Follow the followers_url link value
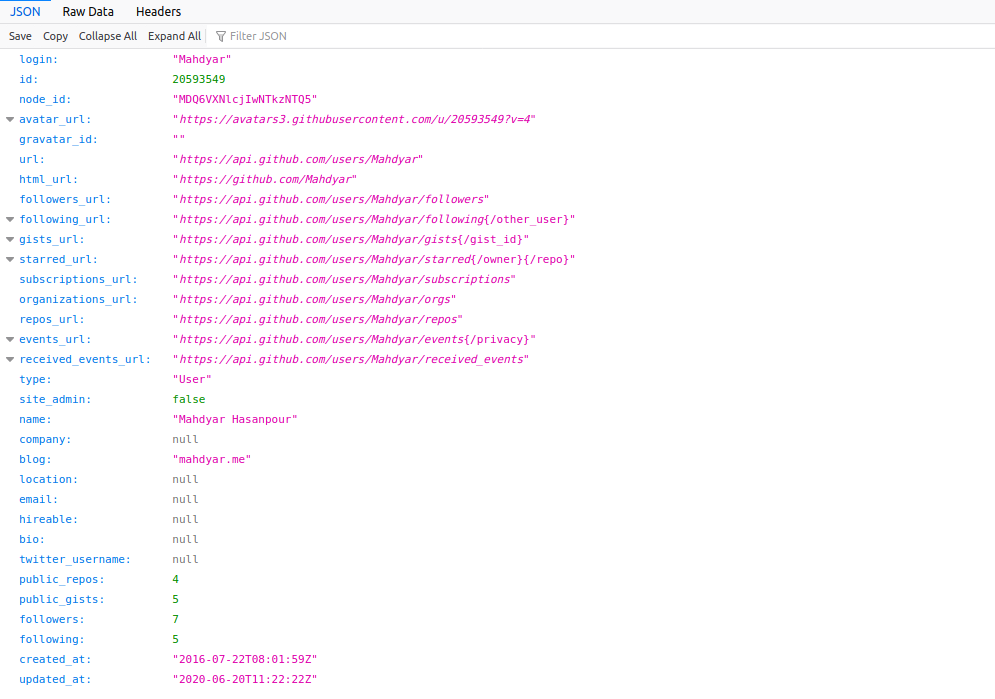 tap(331, 199)
